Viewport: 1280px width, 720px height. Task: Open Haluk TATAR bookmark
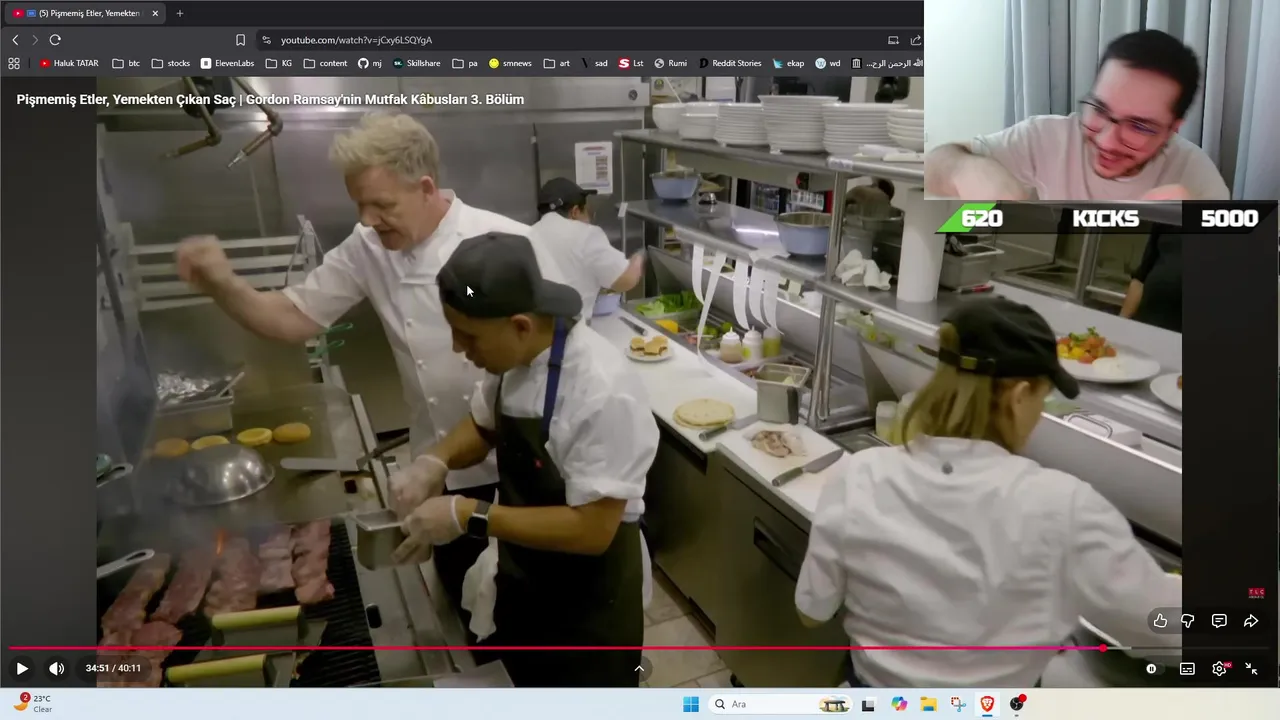click(69, 63)
